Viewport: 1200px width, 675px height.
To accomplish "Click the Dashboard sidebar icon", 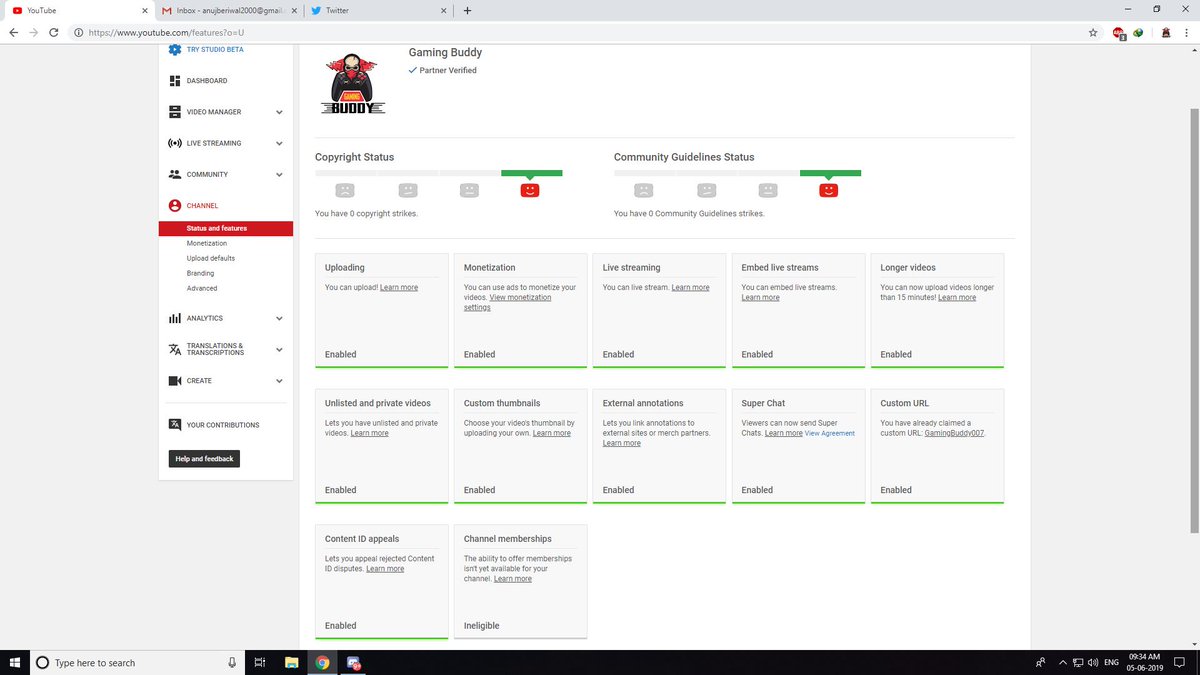I will pos(175,81).
